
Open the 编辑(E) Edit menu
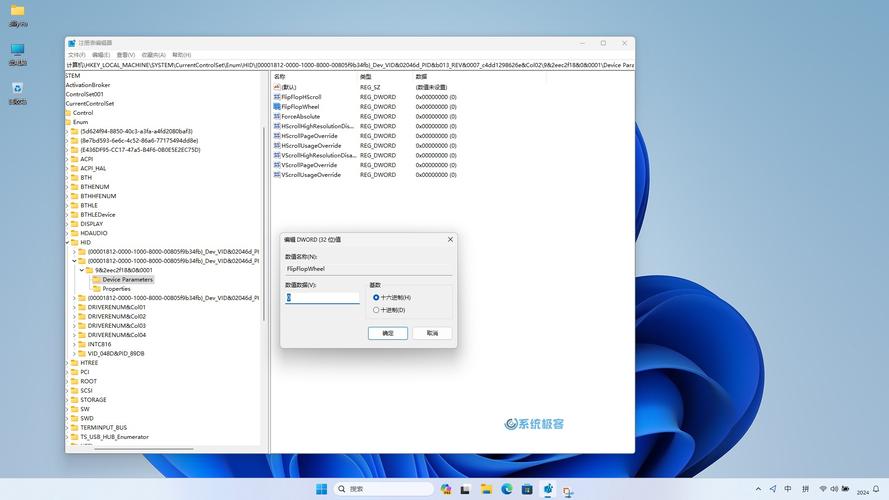coord(101,55)
